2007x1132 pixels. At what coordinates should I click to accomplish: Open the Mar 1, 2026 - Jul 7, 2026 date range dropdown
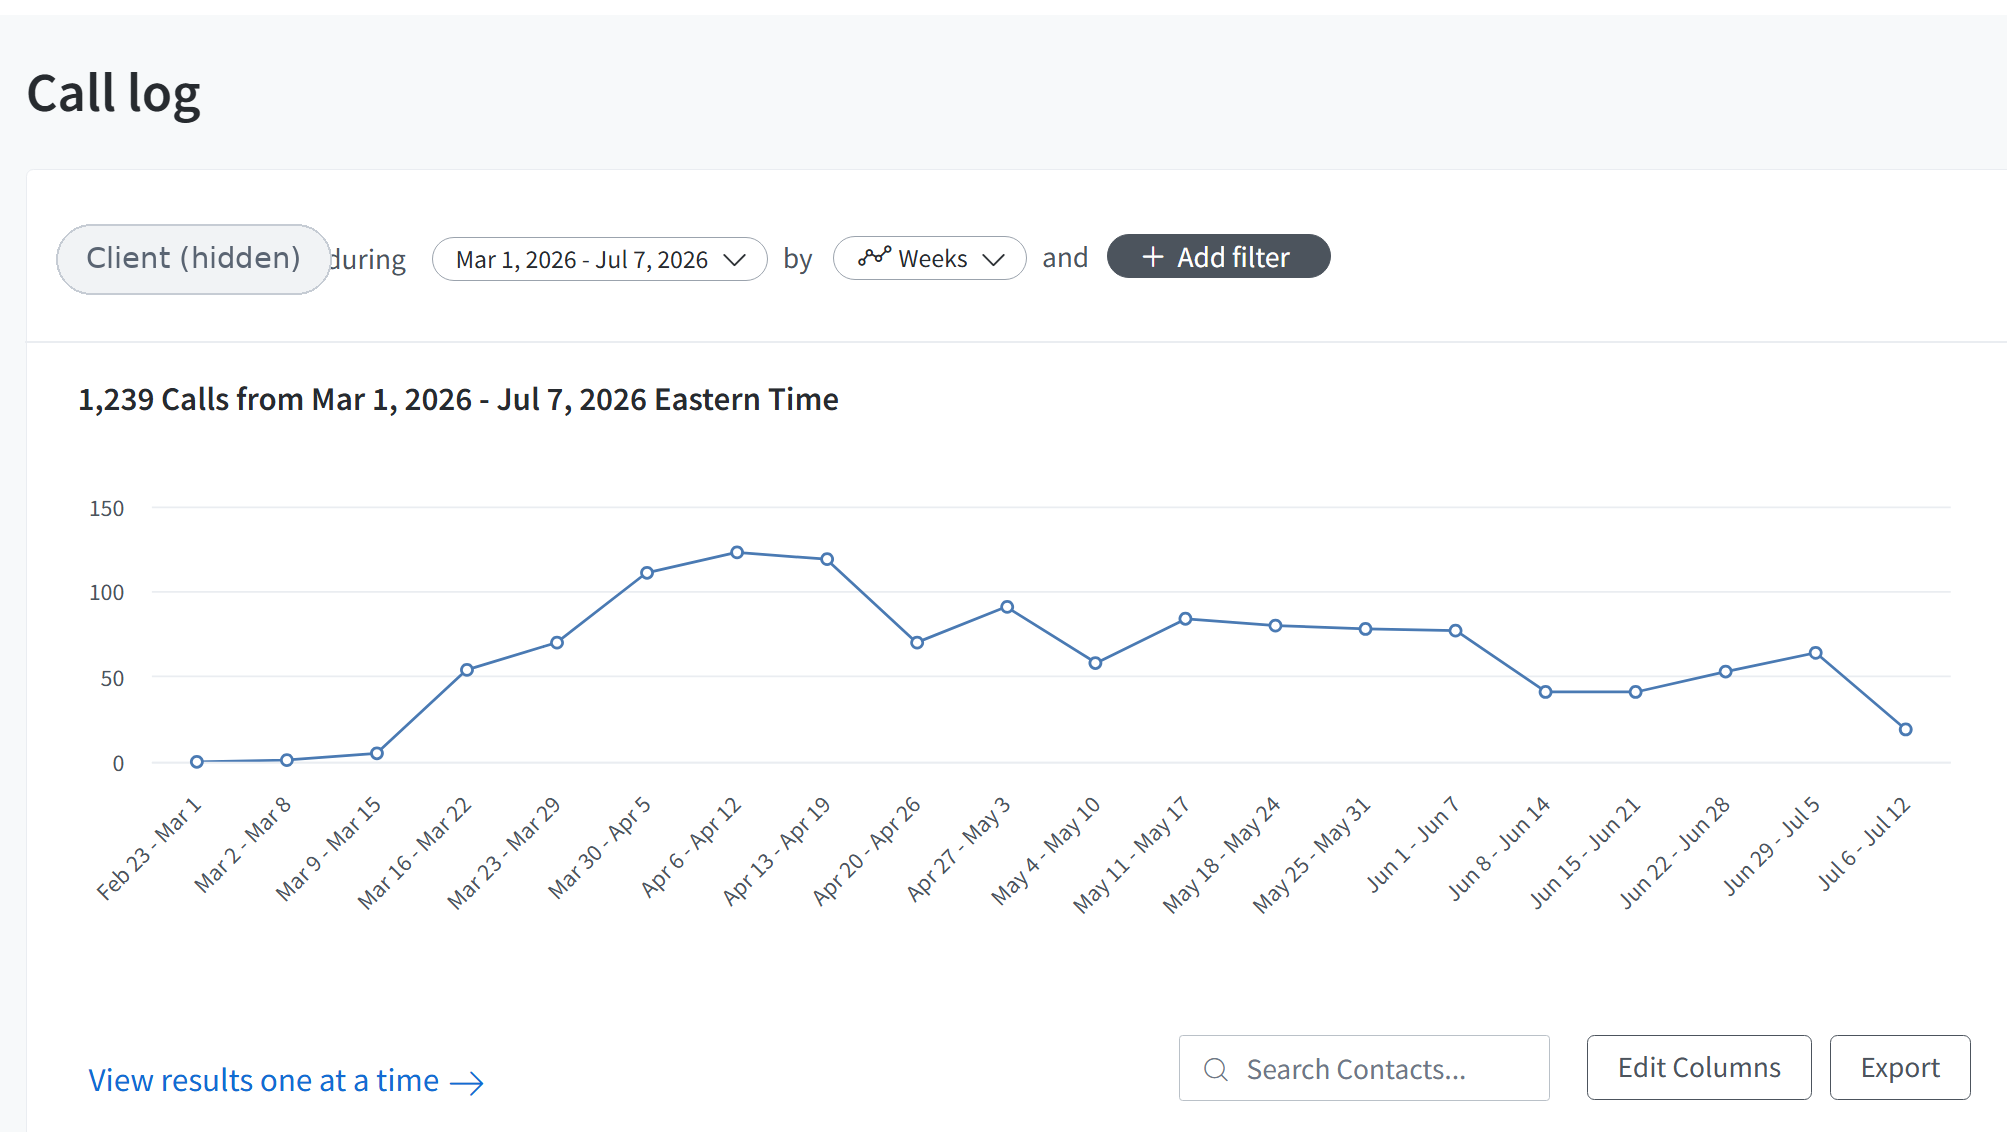point(600,259)
